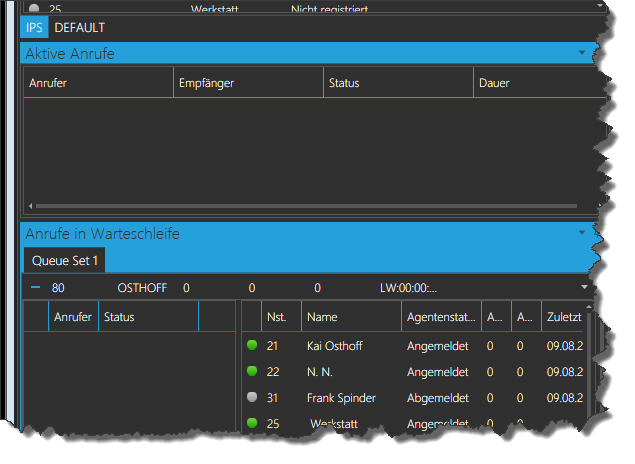Image resolution: width=635 pixels, height=464 pixels.
Task: Select agent name Frank Spinder
Action: (x=341, y=398)
